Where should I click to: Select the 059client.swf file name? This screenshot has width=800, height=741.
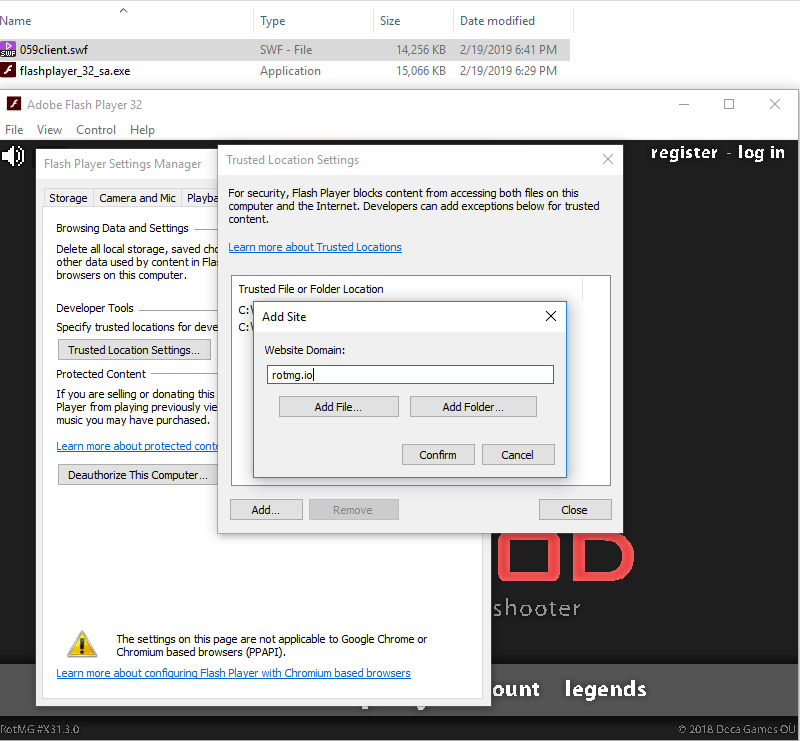coord(54,50)
